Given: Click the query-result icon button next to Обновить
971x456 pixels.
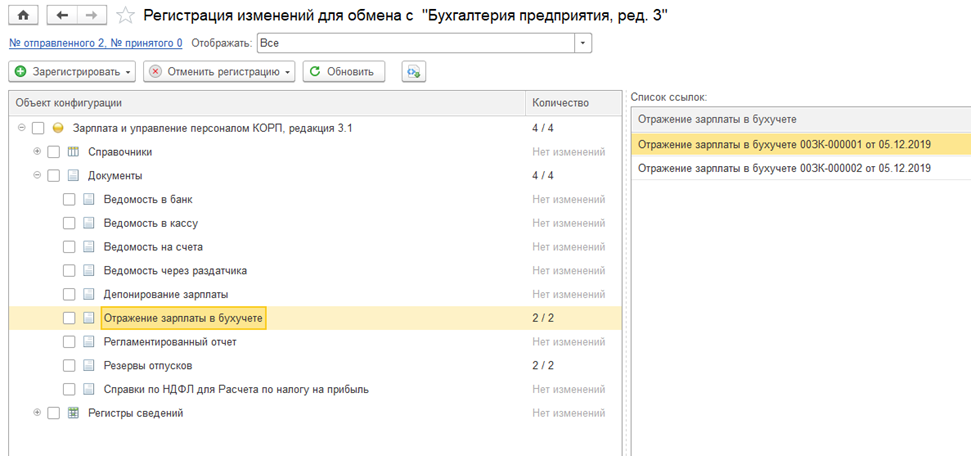Looking at the screenshot, I should click(x=414, y=71).
